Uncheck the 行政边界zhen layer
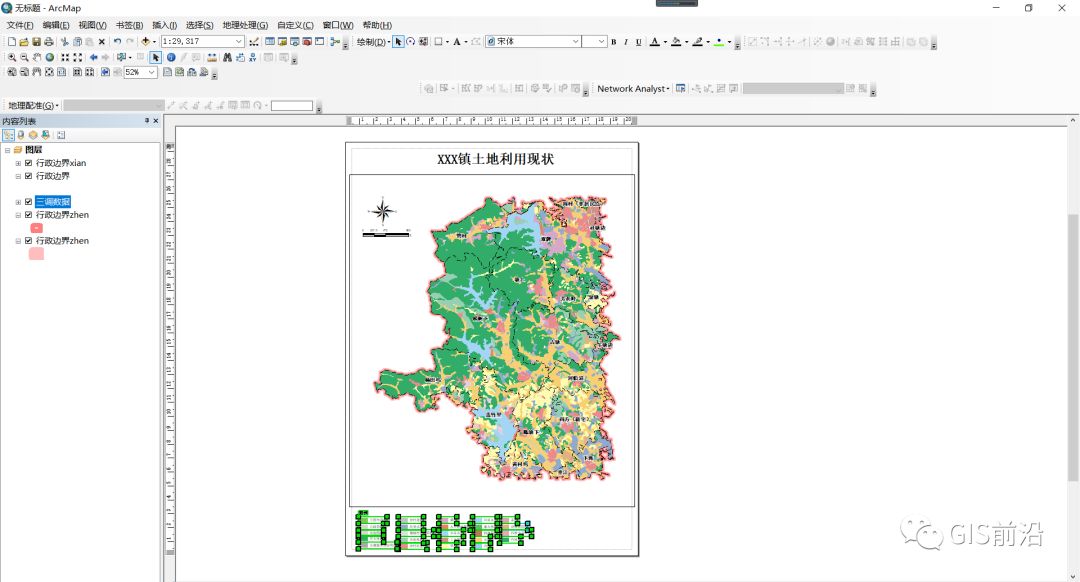The image size is (1080, 582). [28, 215]
